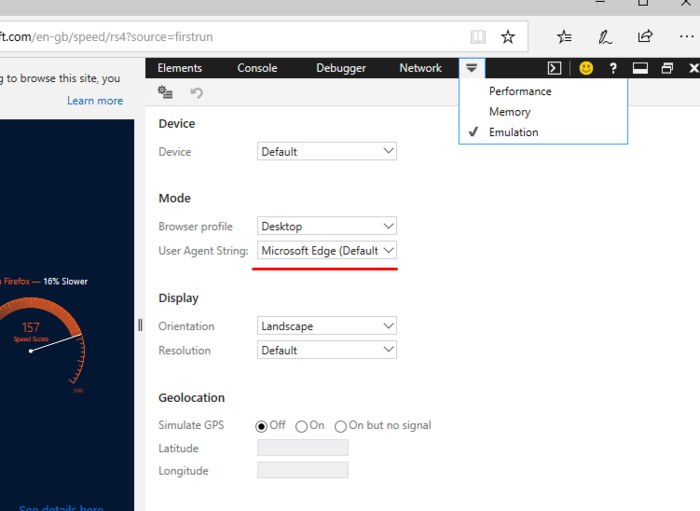Image resolution: width=700 pixels, height=511 pixels.
Task: Open DevTools help question mark icon
Action: pos(613,68)
